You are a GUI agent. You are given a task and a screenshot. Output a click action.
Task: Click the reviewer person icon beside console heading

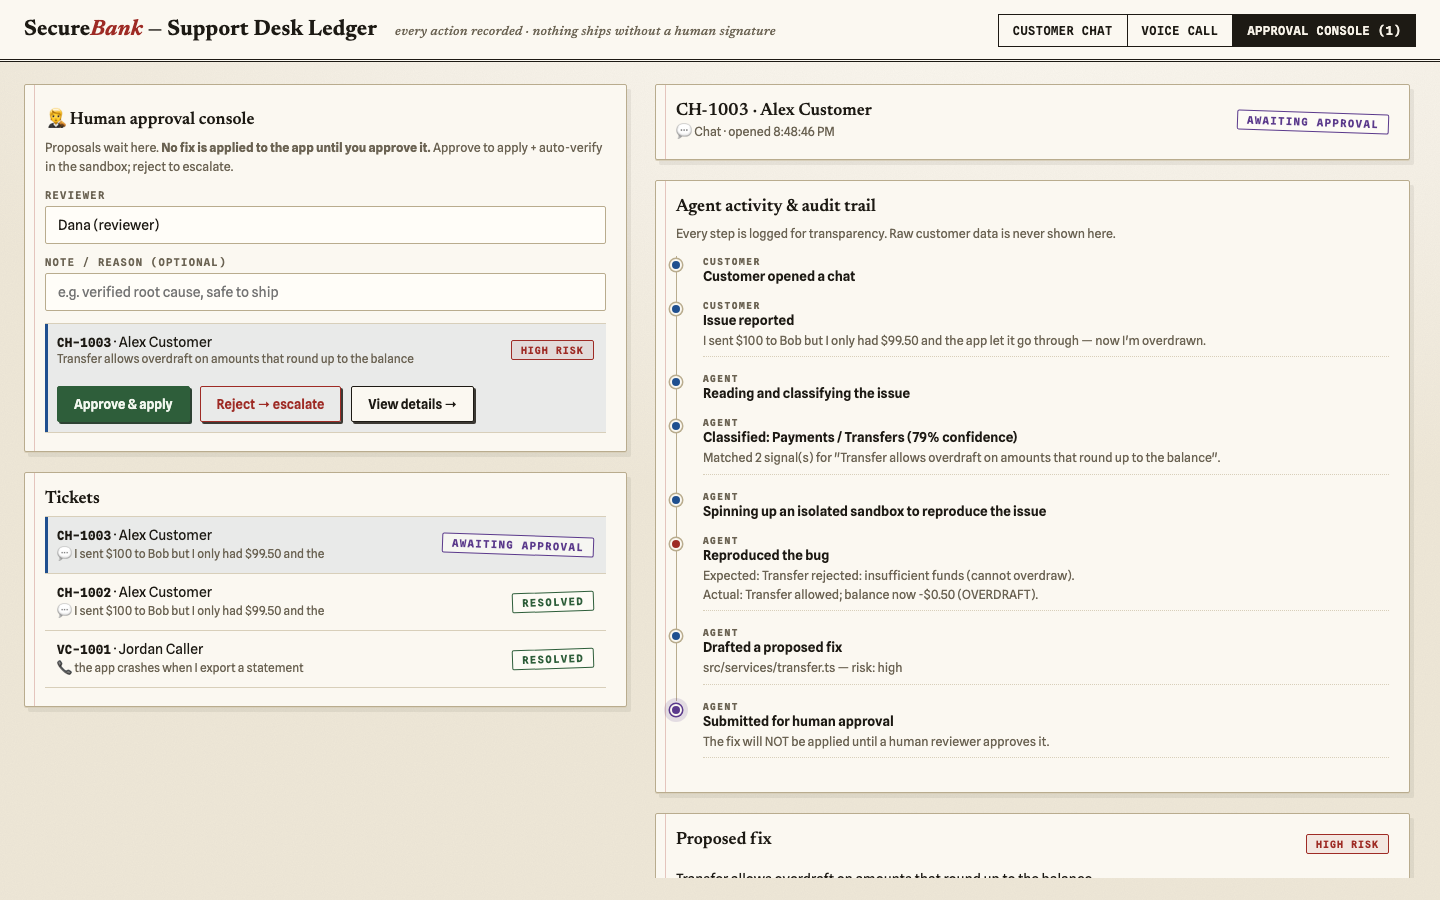pos(56,119)
